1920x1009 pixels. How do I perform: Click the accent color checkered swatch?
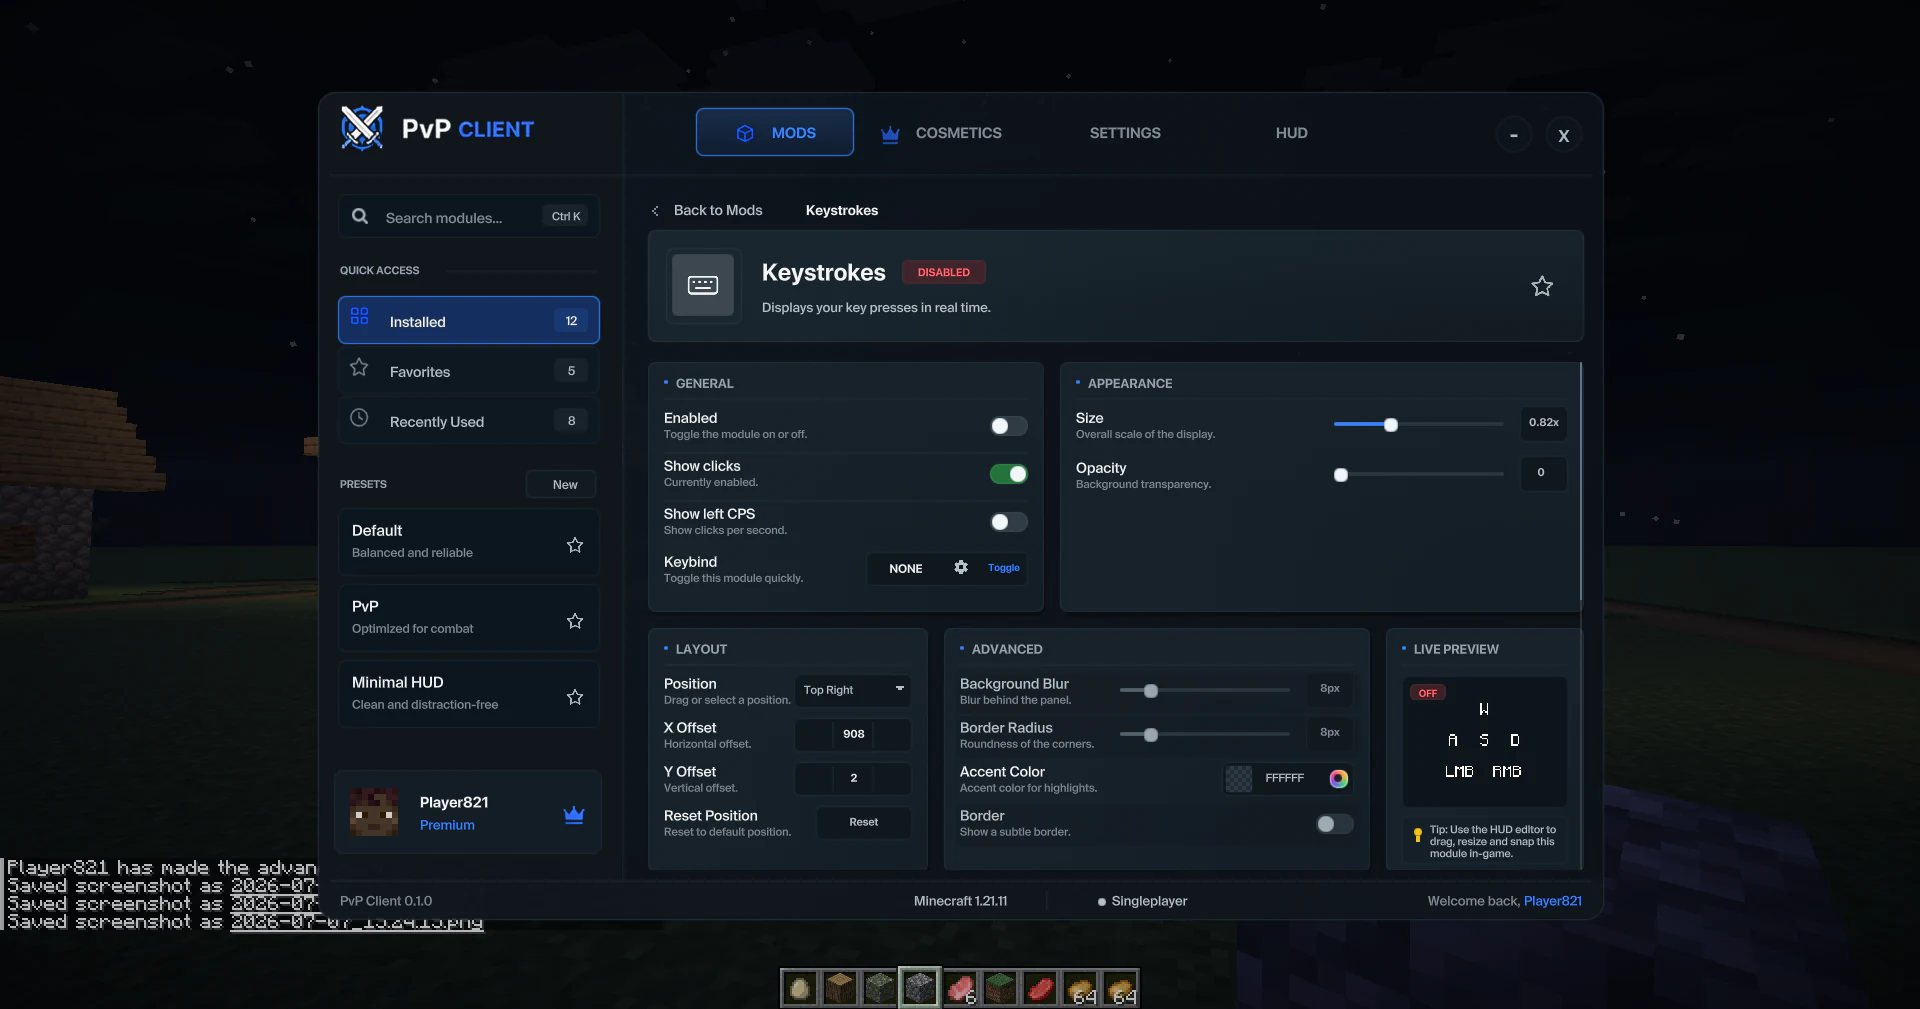tap(1239, 779)
